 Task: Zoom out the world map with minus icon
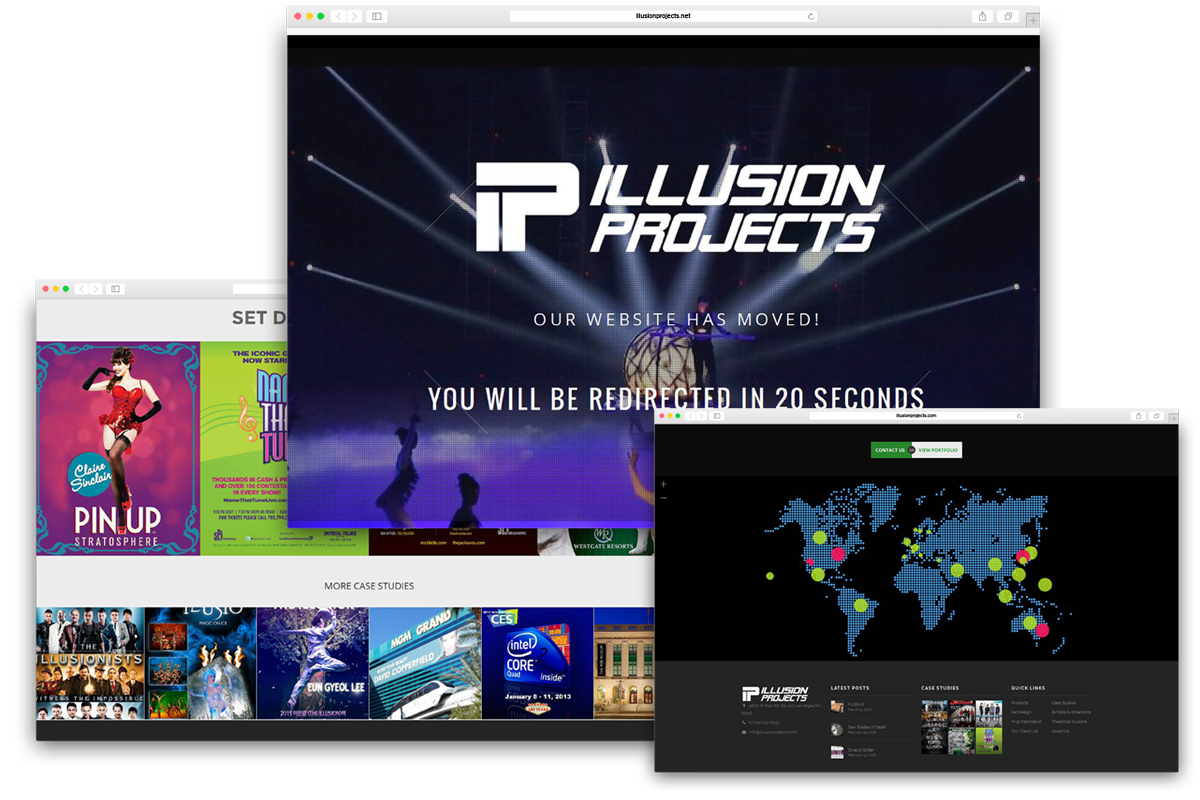pyautogui.click(x=663, y=497)
